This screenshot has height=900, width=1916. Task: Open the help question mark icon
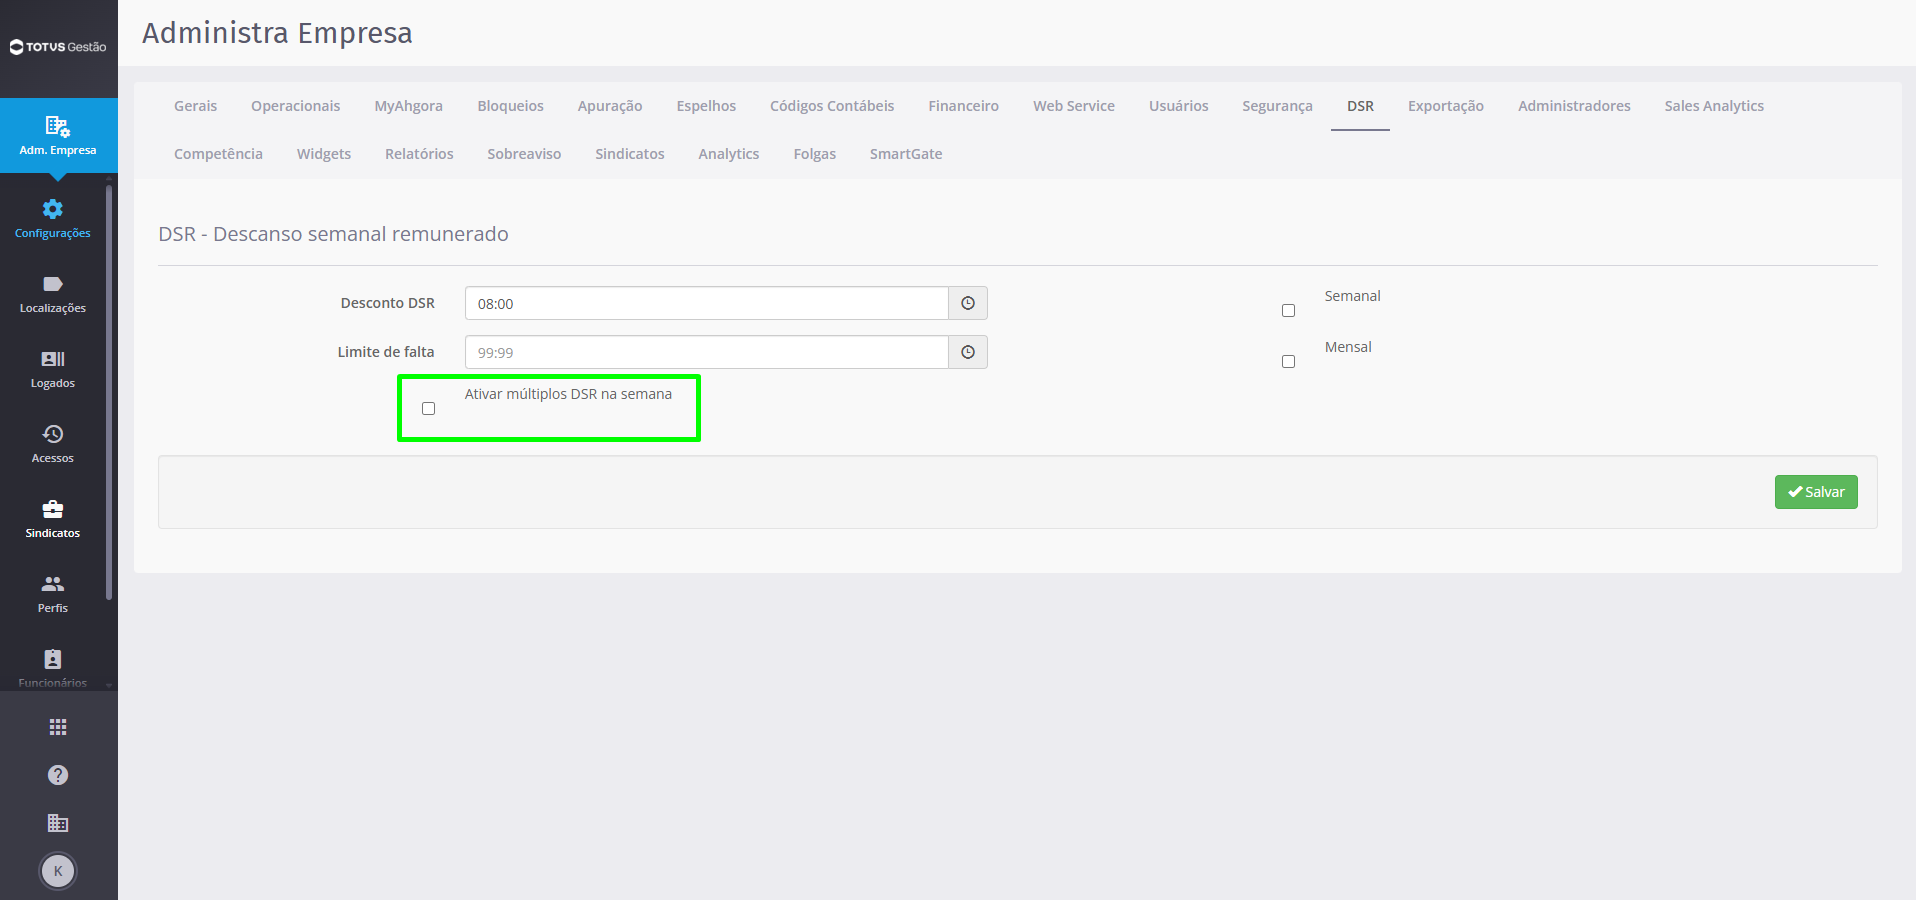[x=58, y=775]
